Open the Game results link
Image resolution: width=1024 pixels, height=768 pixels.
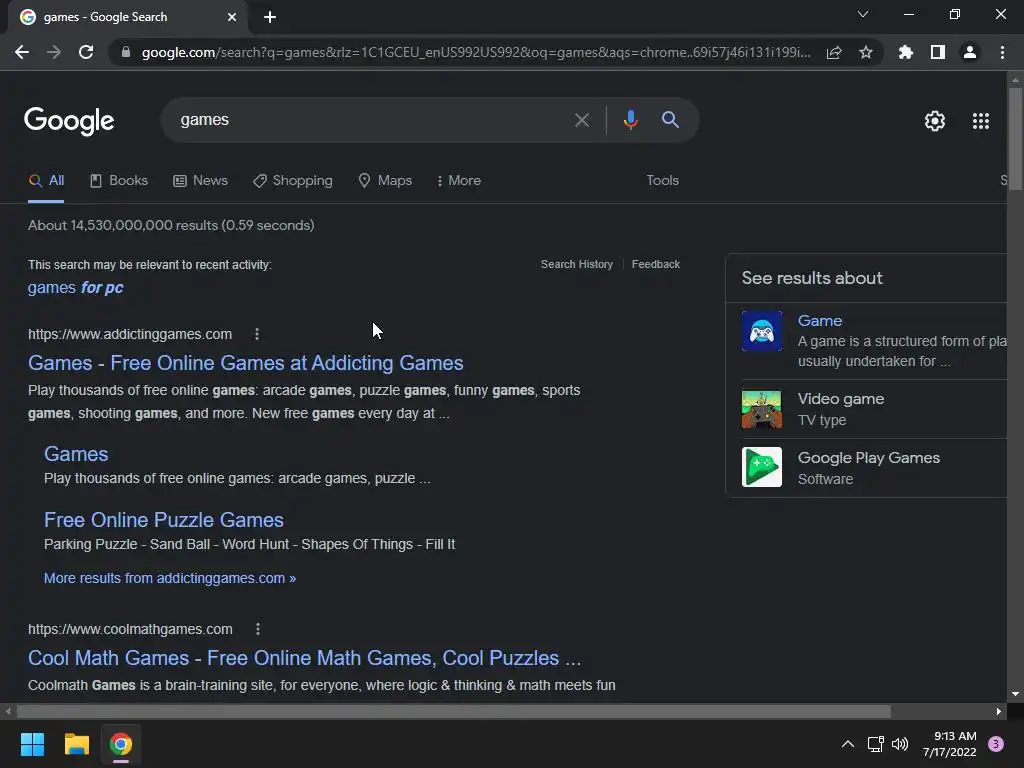(x=820, y=321)
